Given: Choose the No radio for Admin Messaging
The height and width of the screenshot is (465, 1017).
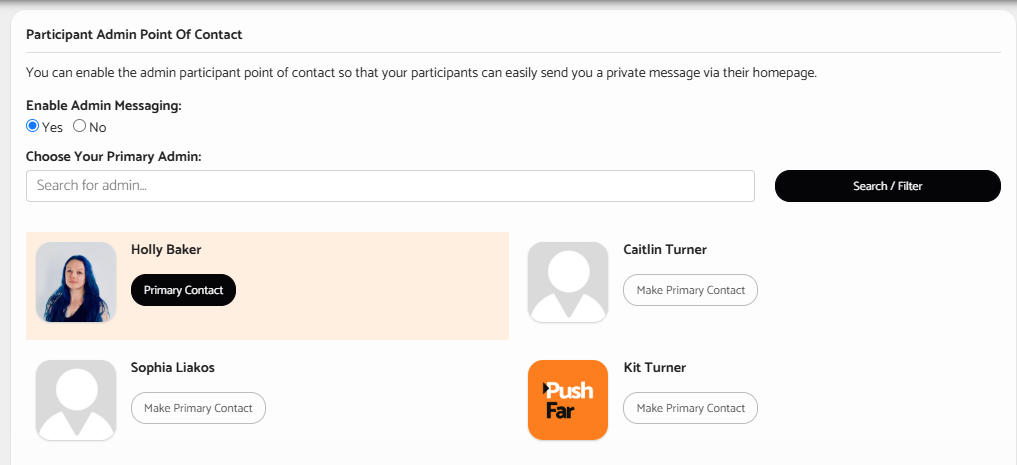Looking at the screenshot, I should pyautogui.click(x=79, y=126).
